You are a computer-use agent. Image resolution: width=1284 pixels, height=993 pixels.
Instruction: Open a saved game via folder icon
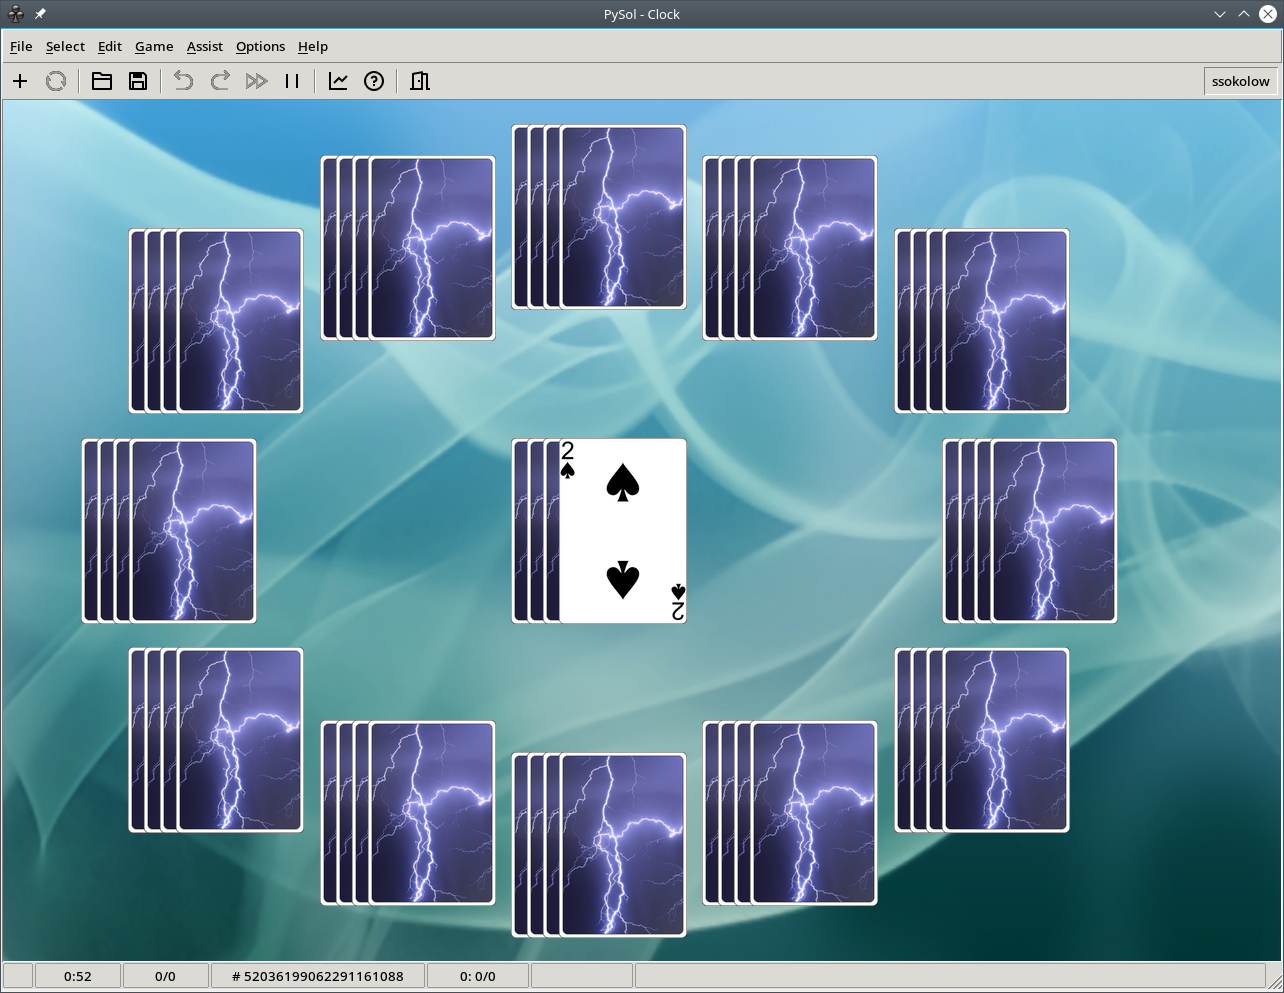point(102,81)
